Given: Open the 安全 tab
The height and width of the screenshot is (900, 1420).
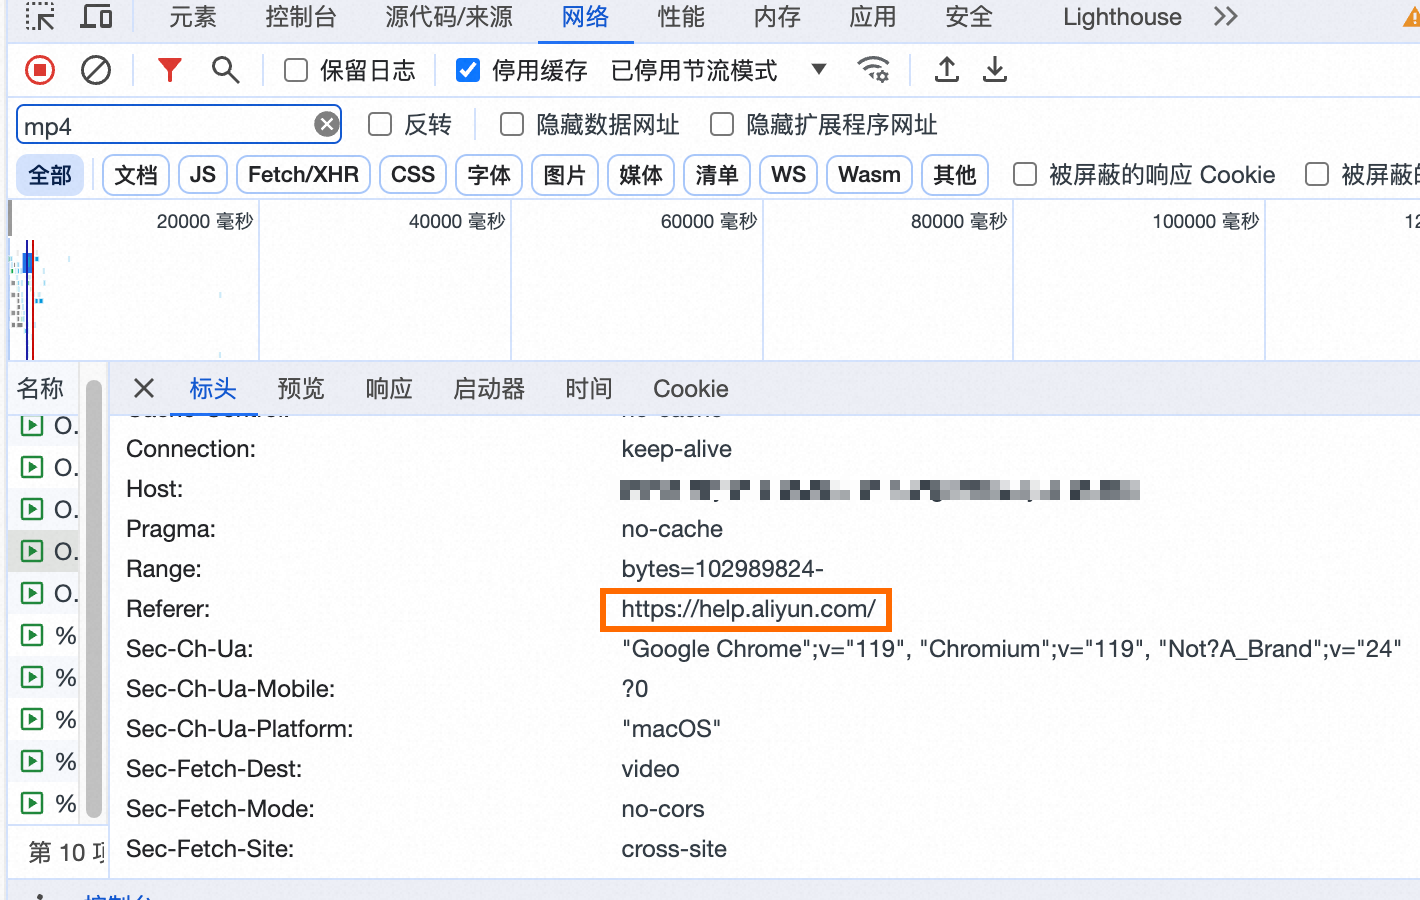Looking at the screenshot, I should [x=969, y=17].
